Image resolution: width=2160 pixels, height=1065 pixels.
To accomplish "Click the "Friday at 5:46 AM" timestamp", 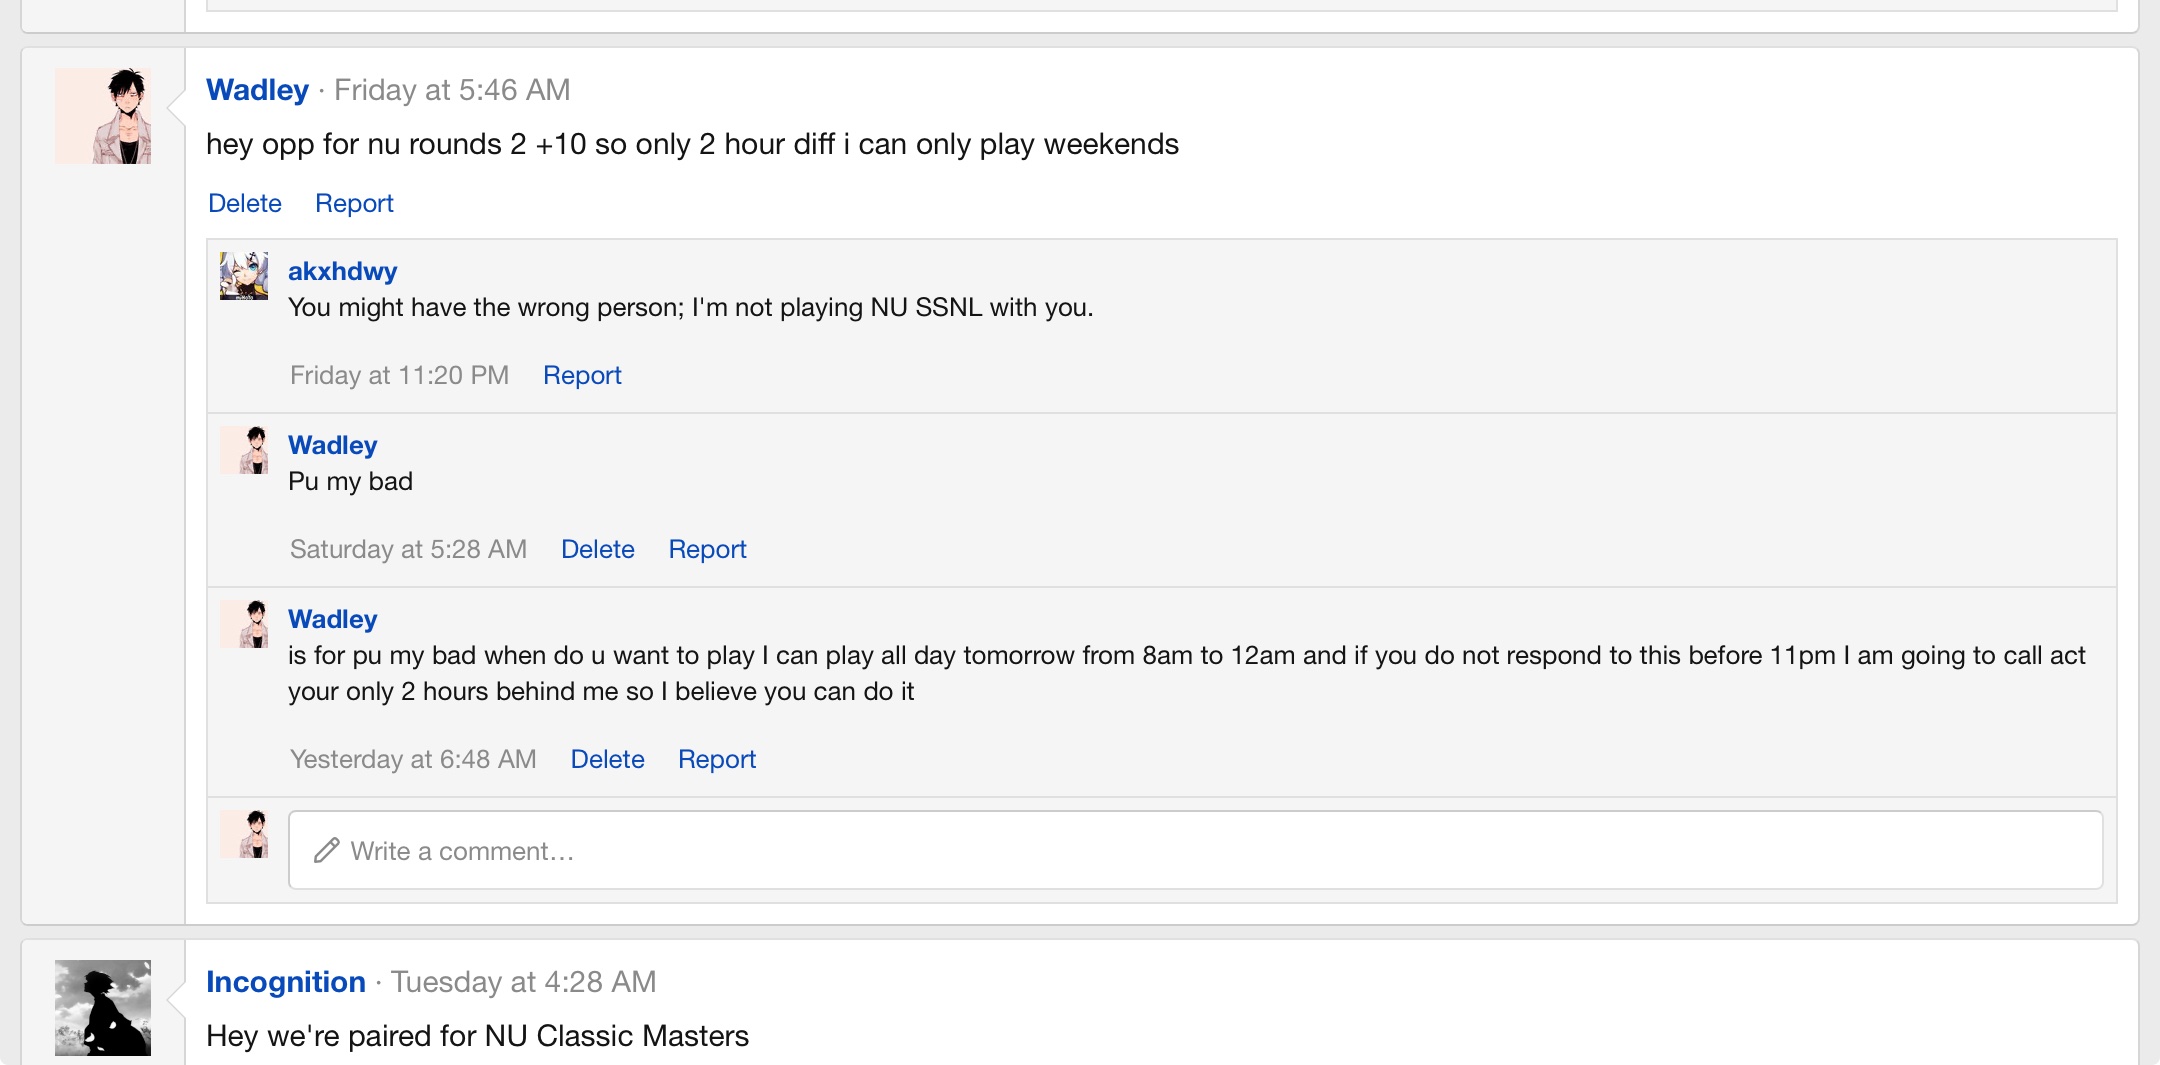I will (x=452, y=90).
